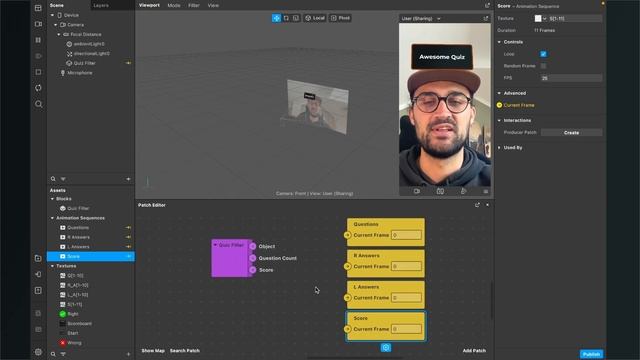This screenshot has height=360, width=640.
Task: Click Add Patch in Patch Editor
Action: pos(474,350)
